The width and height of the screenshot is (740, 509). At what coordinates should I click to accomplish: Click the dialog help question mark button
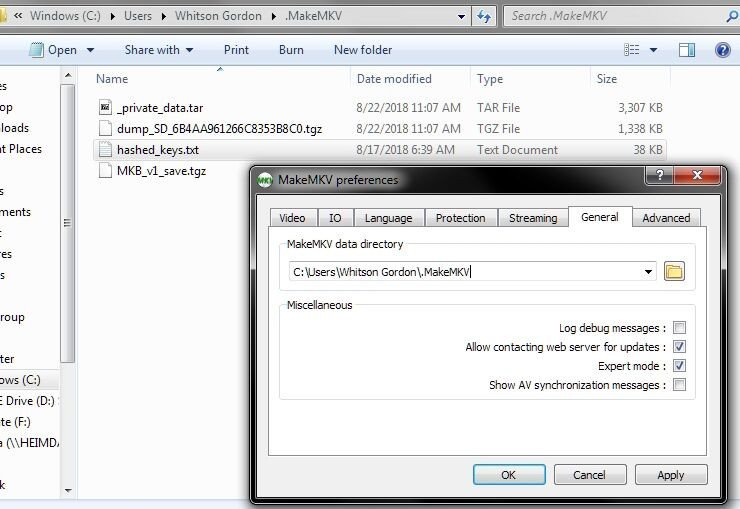pos(660,175)
